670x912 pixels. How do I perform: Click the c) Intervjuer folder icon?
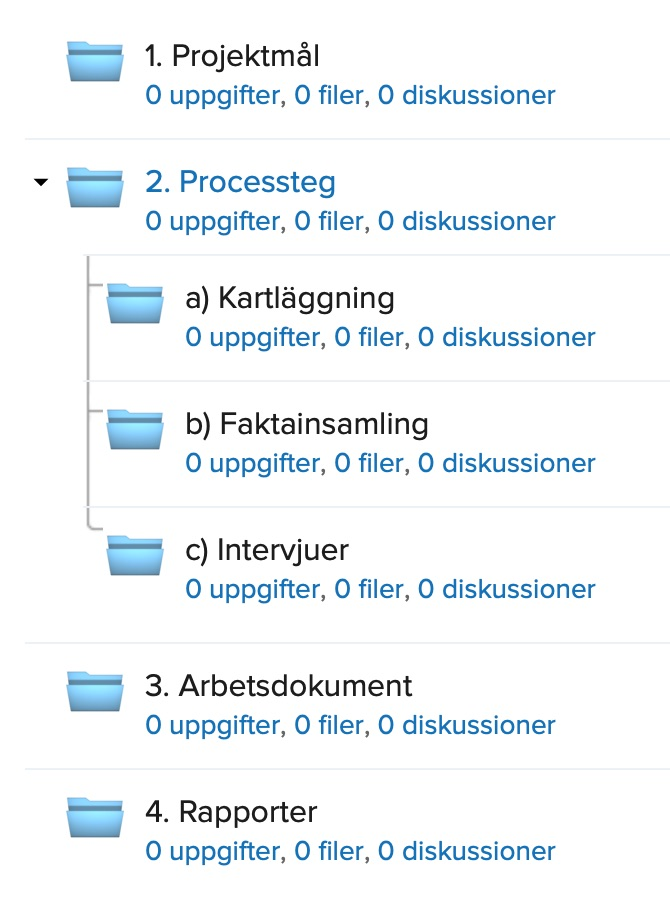(134, 555)
